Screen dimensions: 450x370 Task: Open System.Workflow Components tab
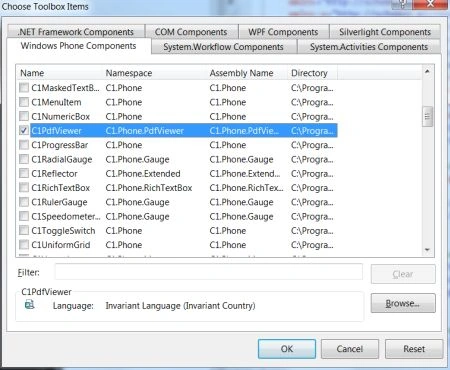[x=223, y=47]
